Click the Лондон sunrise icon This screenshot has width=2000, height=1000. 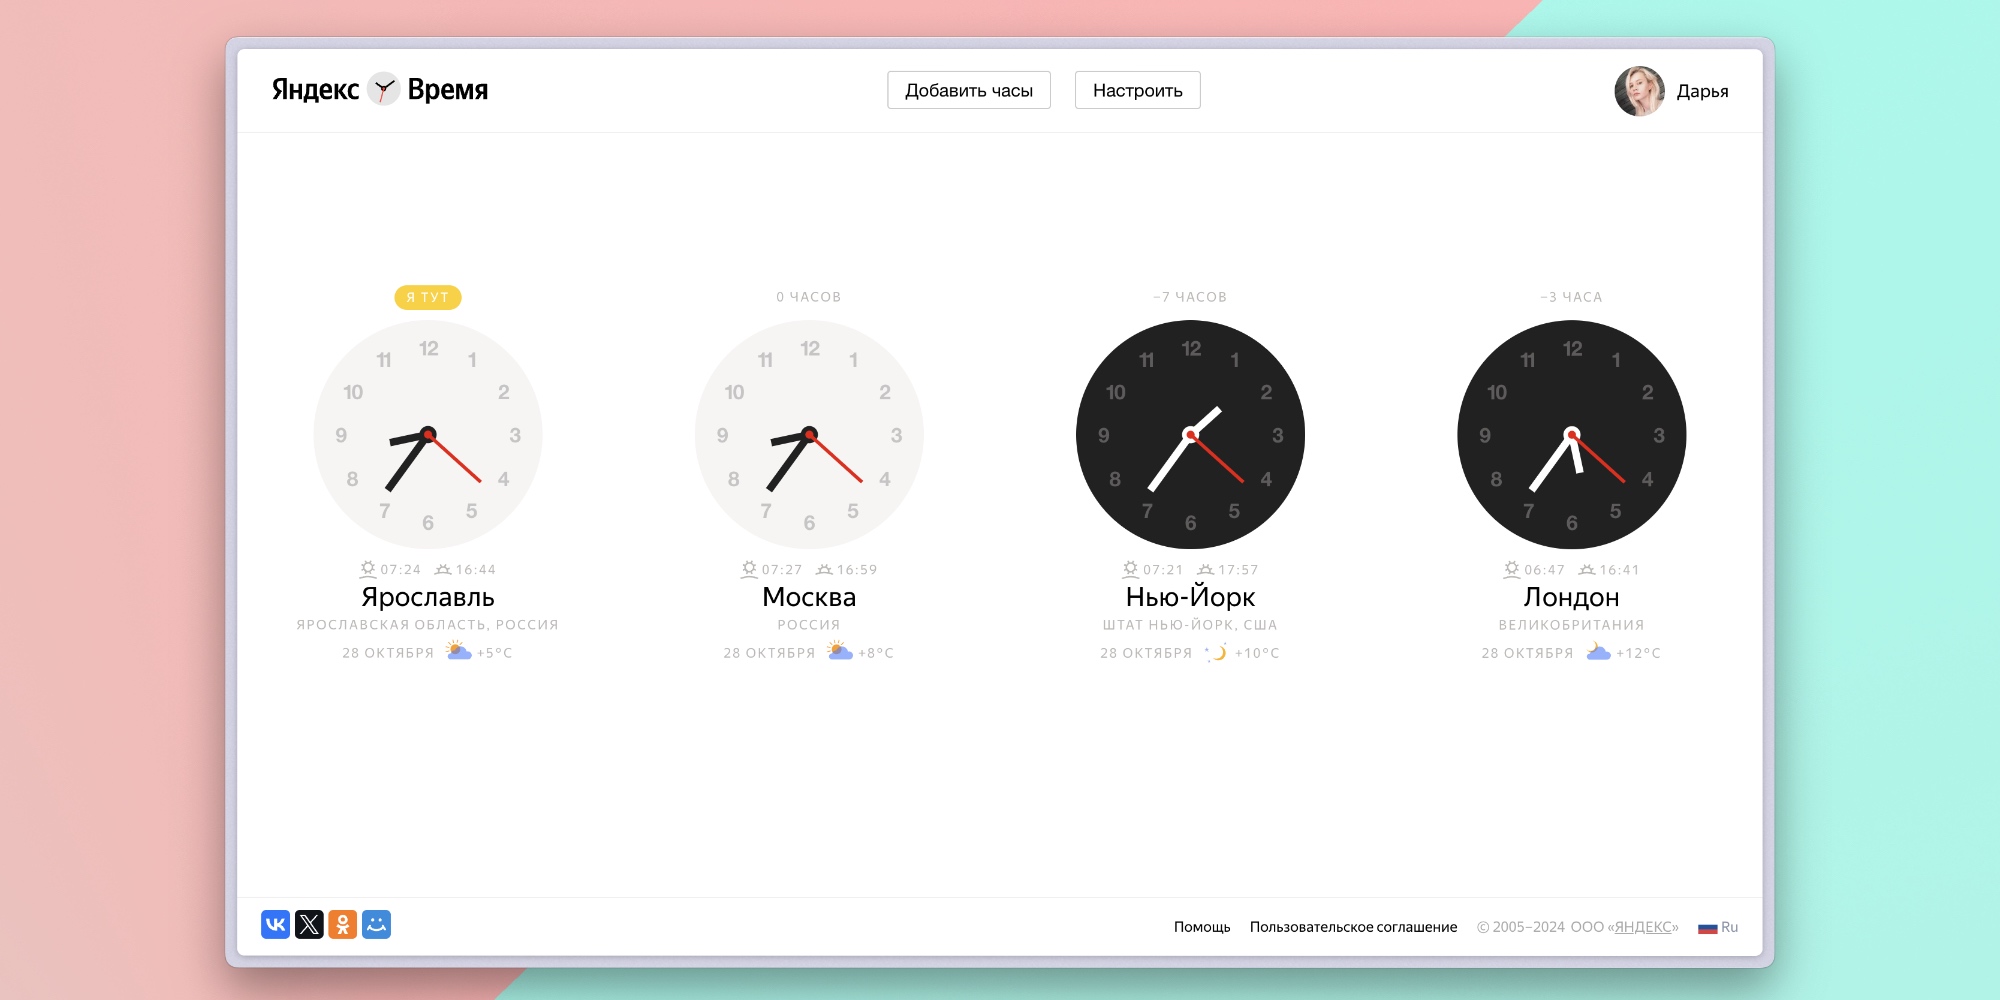click(1512, 569)
